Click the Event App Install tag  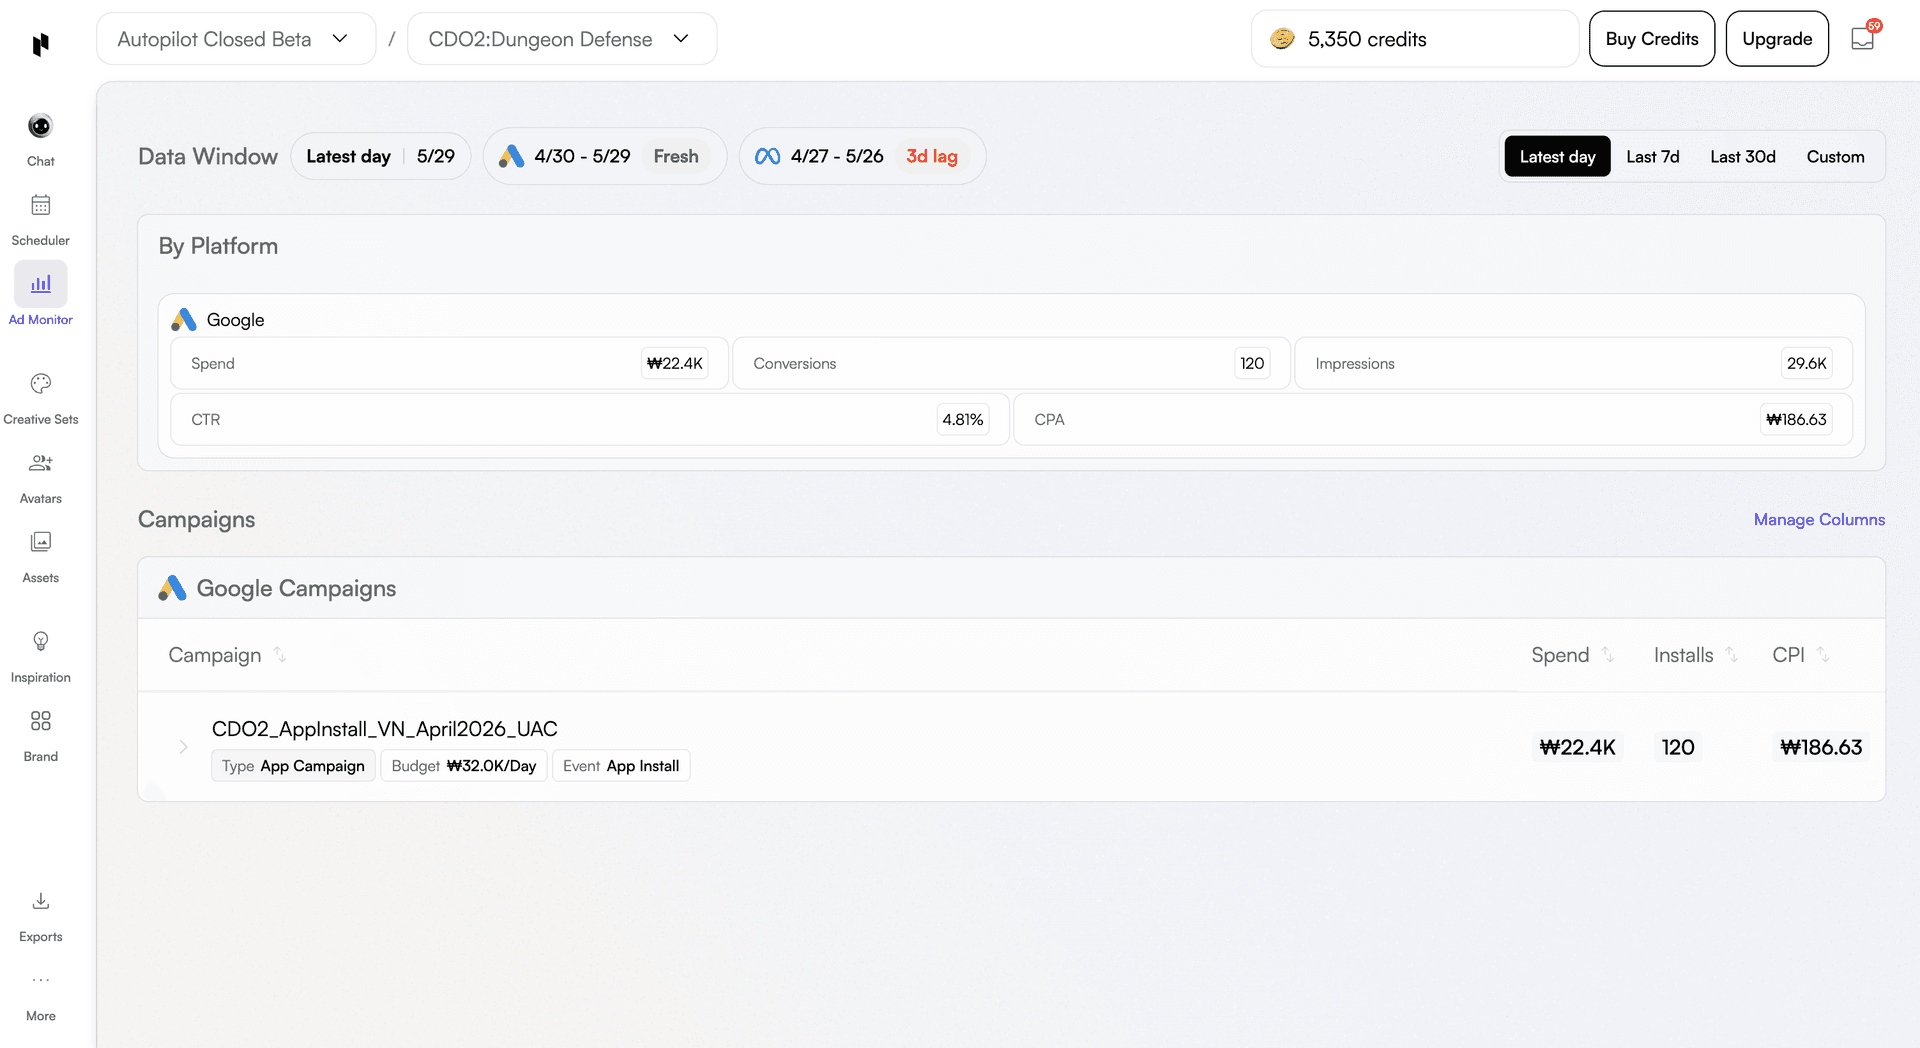click(x=621, y=766)
